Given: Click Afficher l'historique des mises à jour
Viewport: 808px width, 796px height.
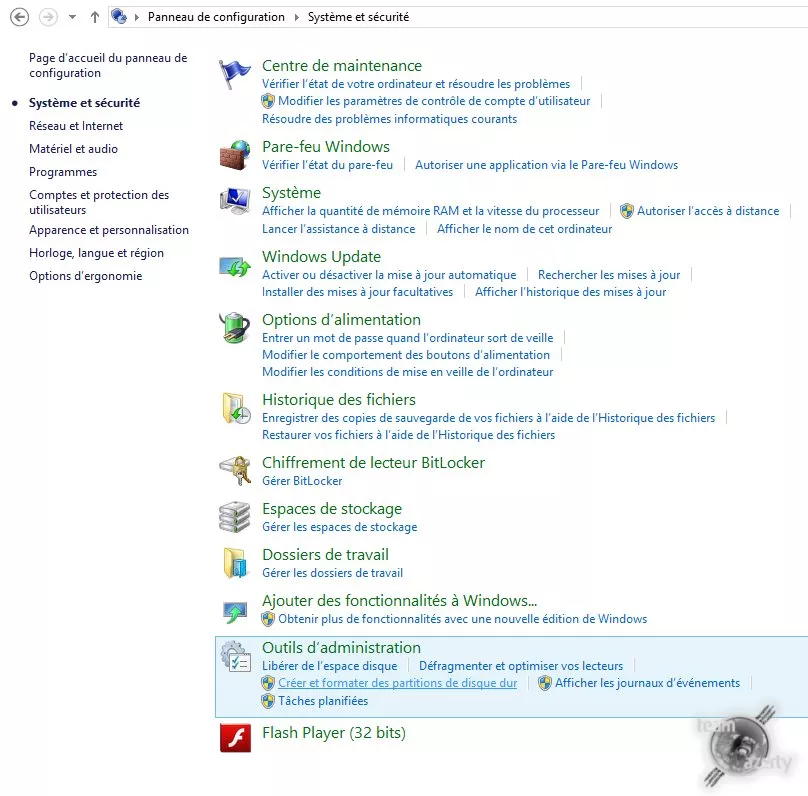Looking at the screenshot, I should (x=570, y=292).
